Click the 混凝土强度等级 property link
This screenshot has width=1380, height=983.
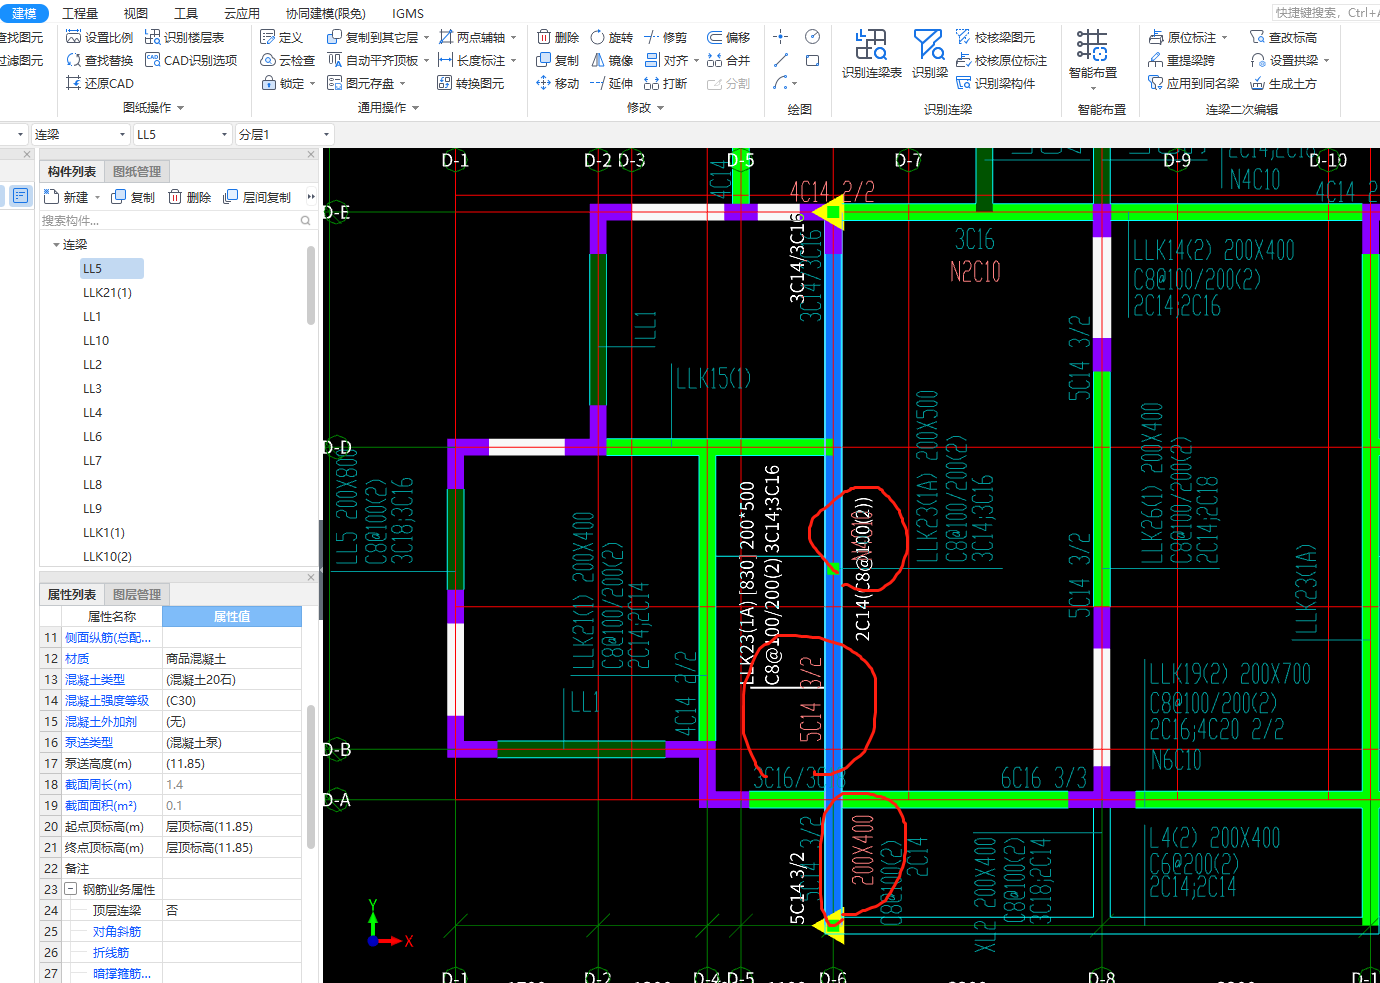click(x=107, y=700)
